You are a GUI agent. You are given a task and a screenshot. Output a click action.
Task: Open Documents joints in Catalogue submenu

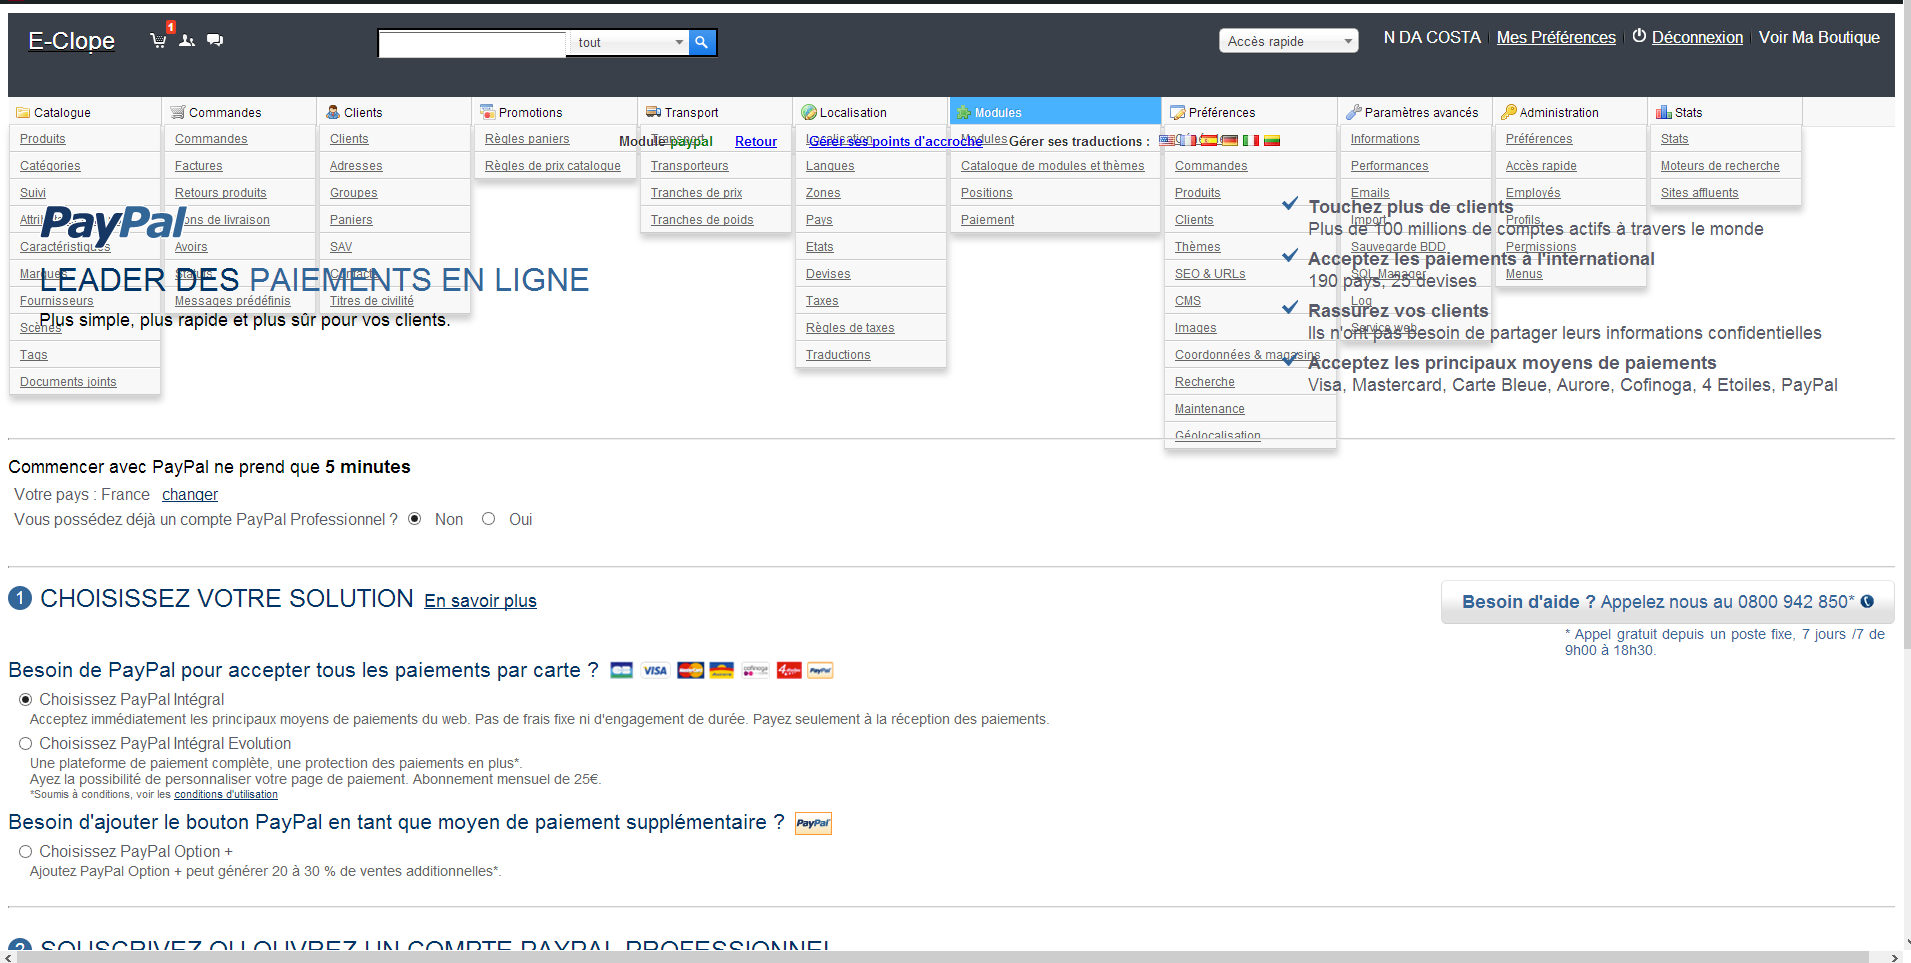(68, 382)
